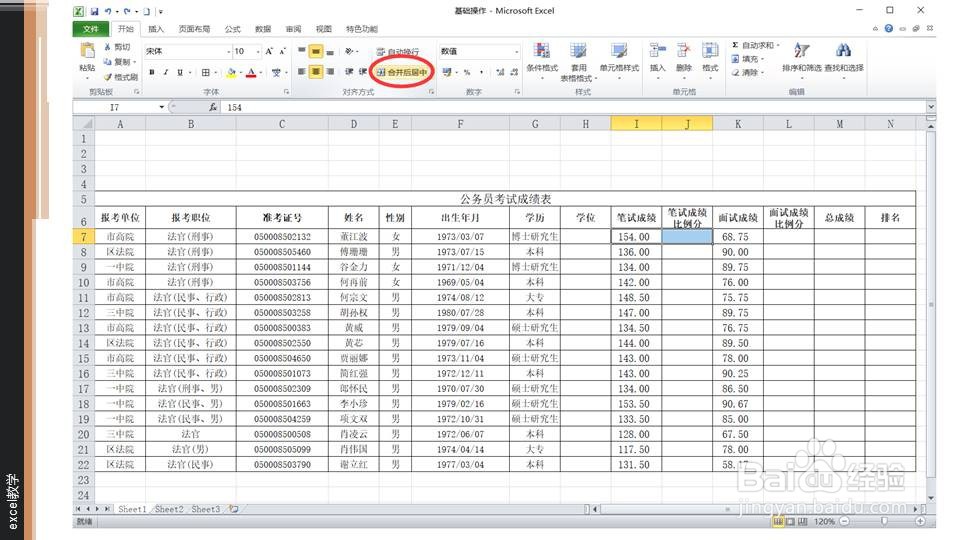Switch to the Insert (插入) ribbon tab

(156, 29)
